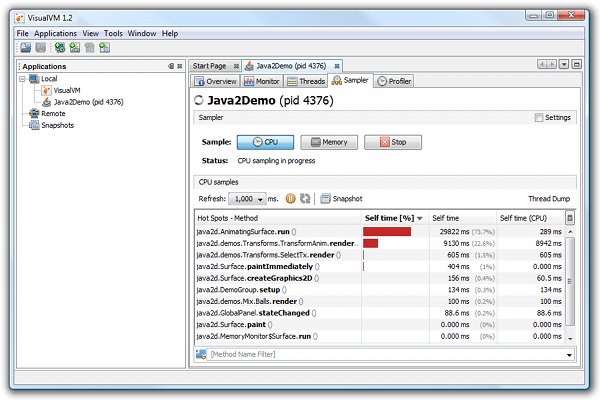Pause the live results
Viewport: 600px width, 400px height.
(290, 199)
